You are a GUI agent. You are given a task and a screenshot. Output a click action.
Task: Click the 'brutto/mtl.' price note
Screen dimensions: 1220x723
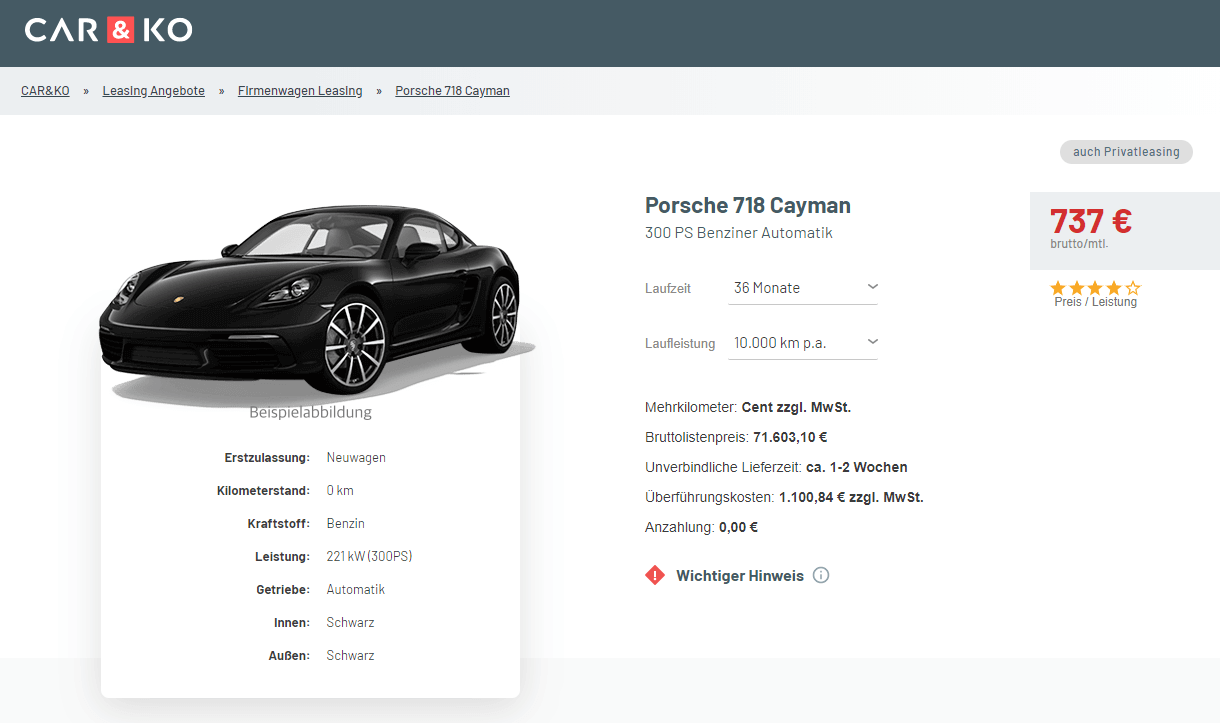pos(1079,244)
